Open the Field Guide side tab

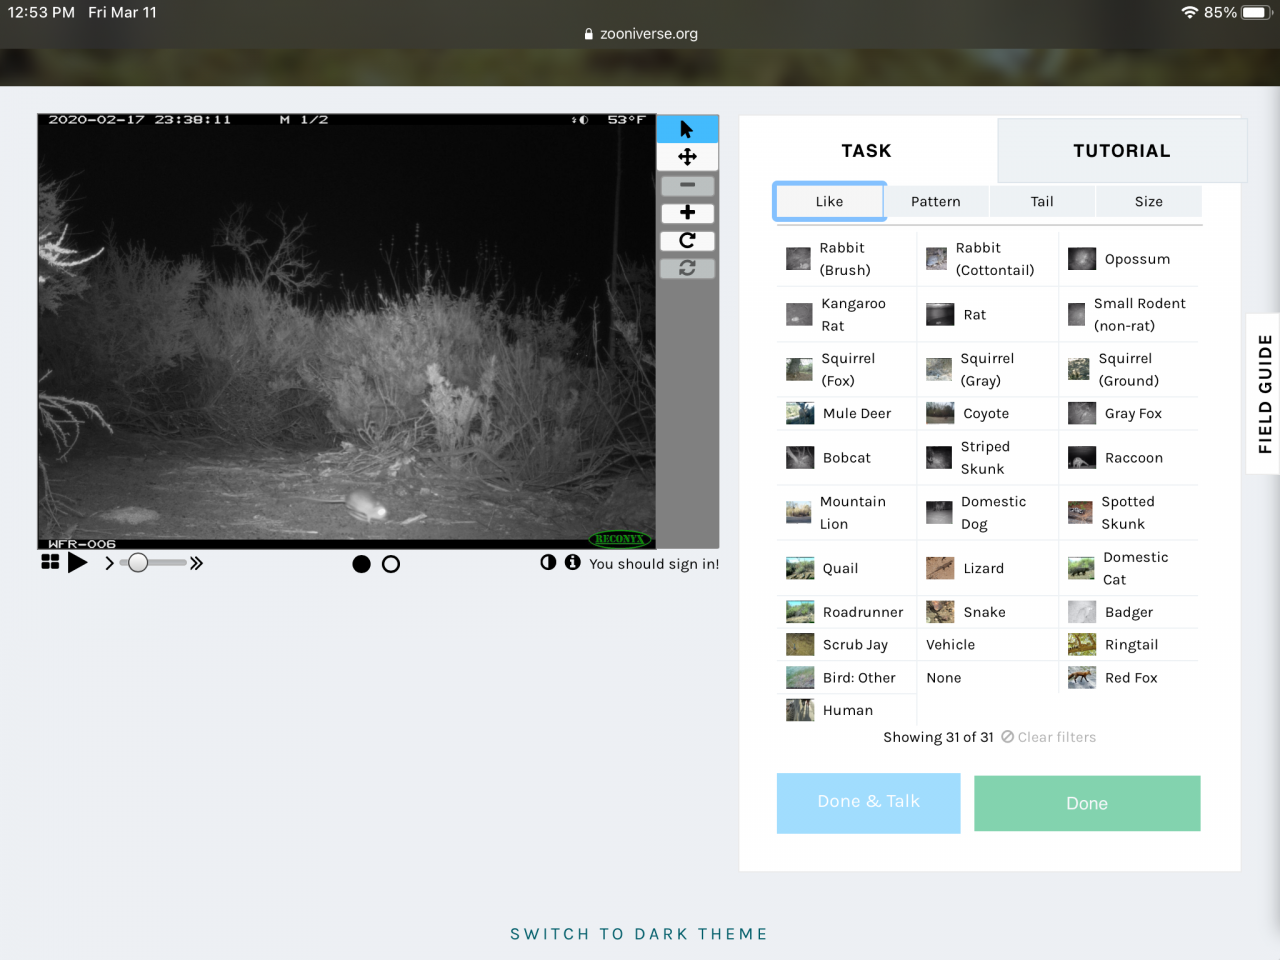(1265, 394)
